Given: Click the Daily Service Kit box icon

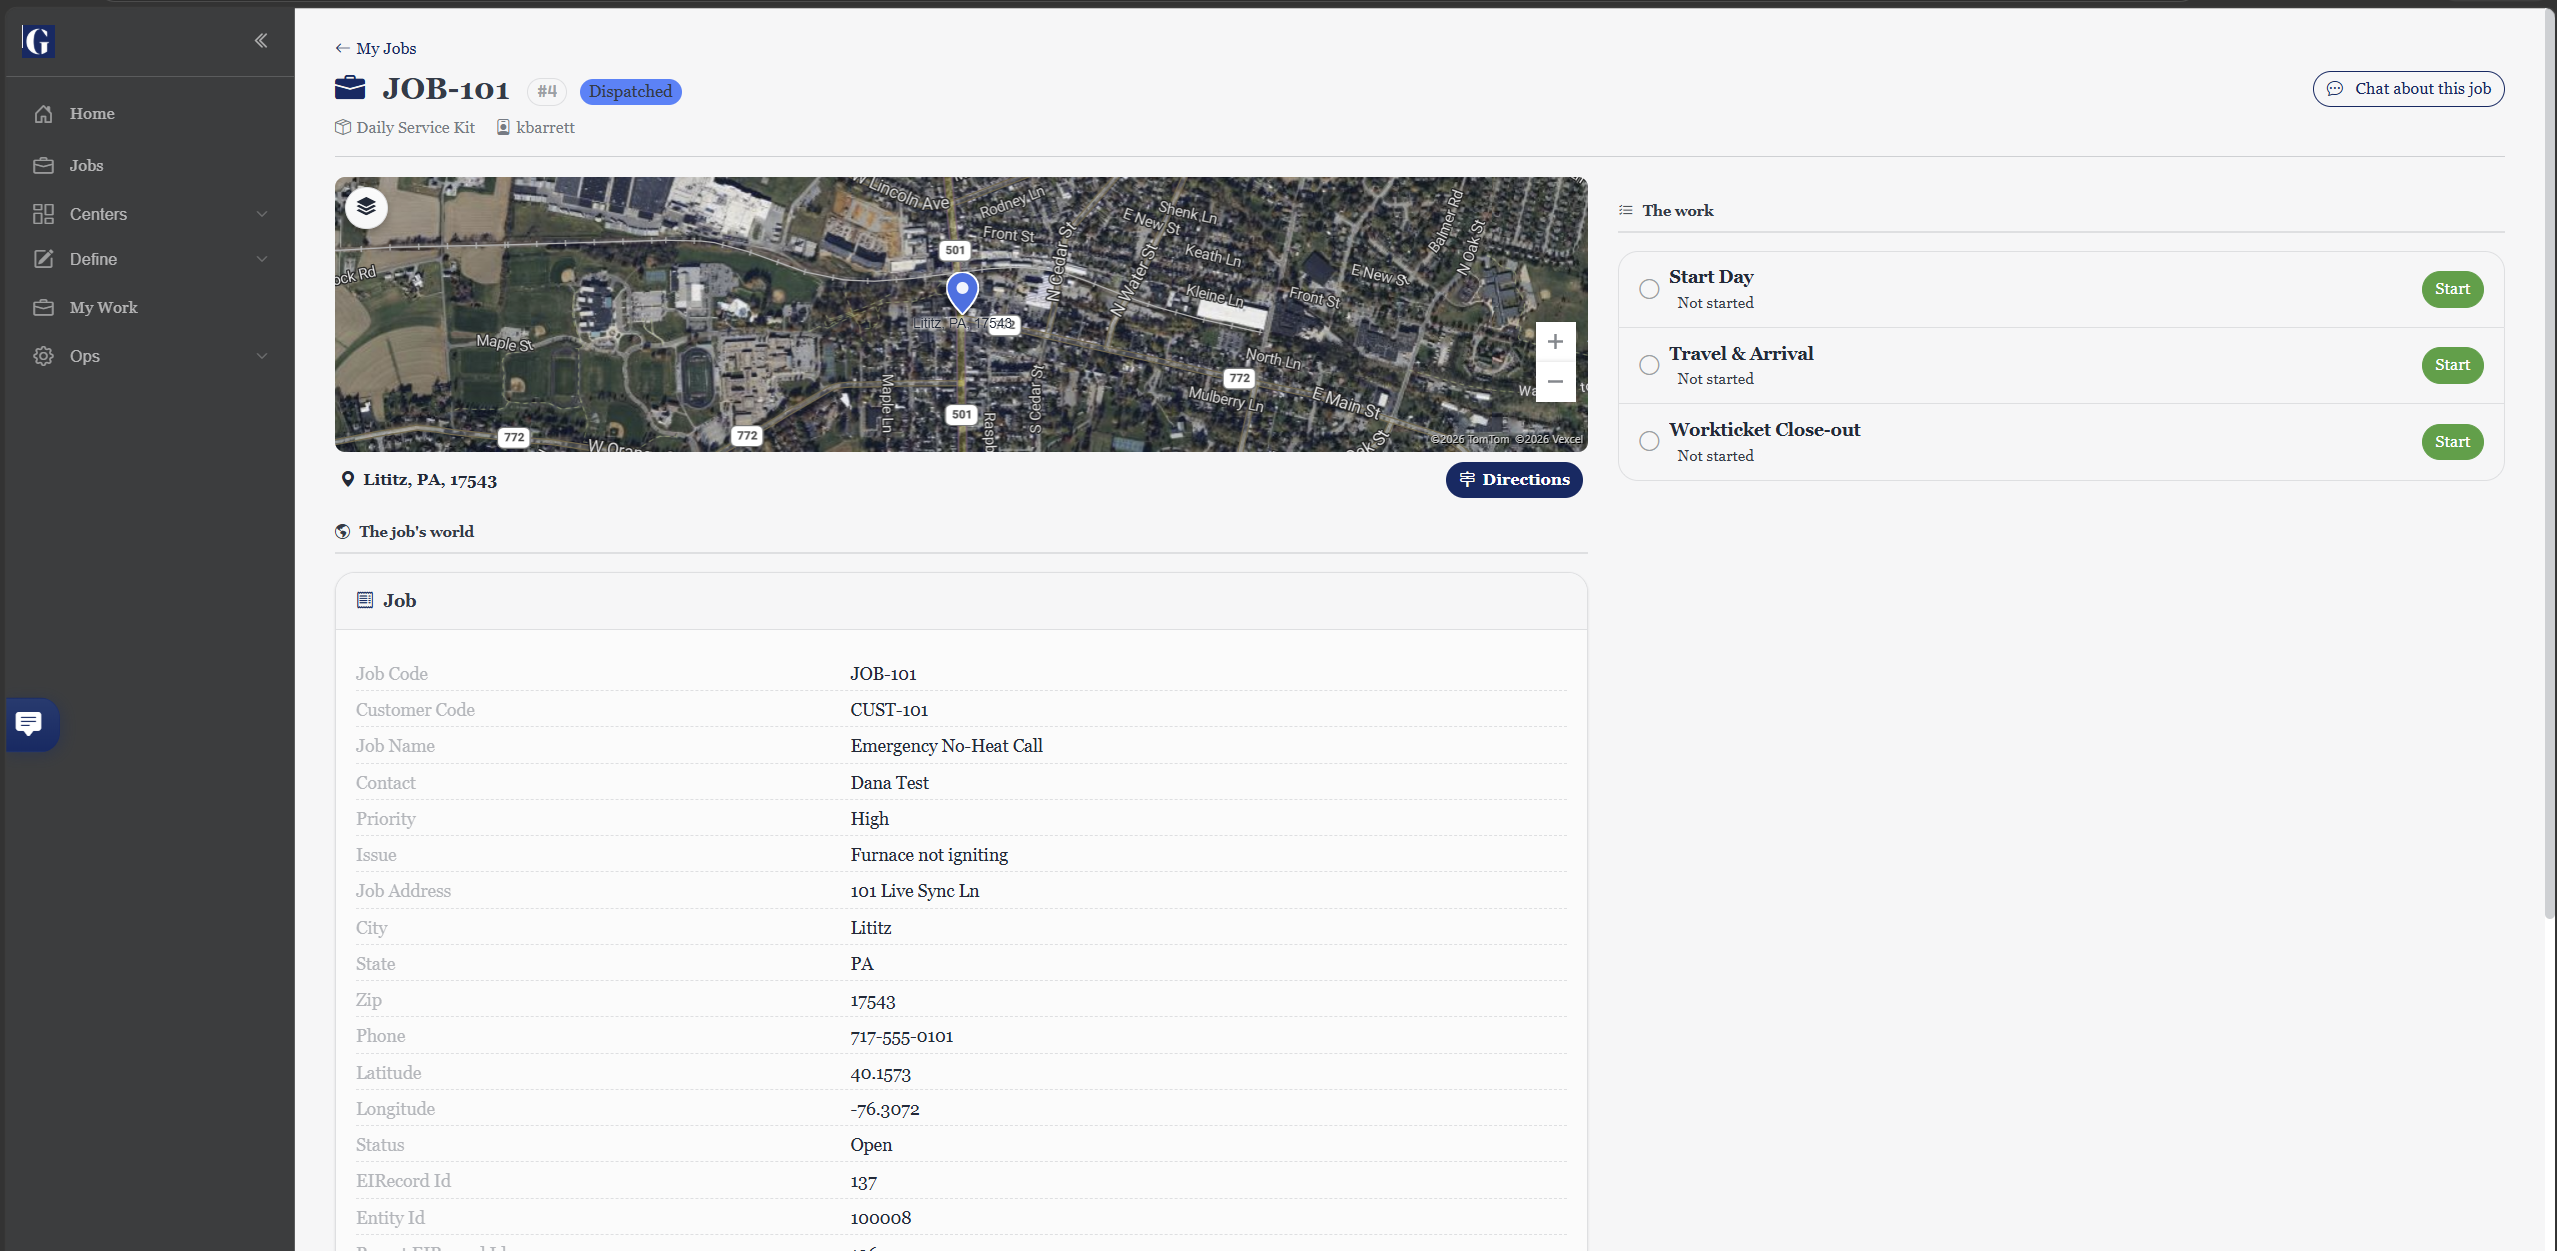Looking at the screenshot, I should tap(343, 127).
